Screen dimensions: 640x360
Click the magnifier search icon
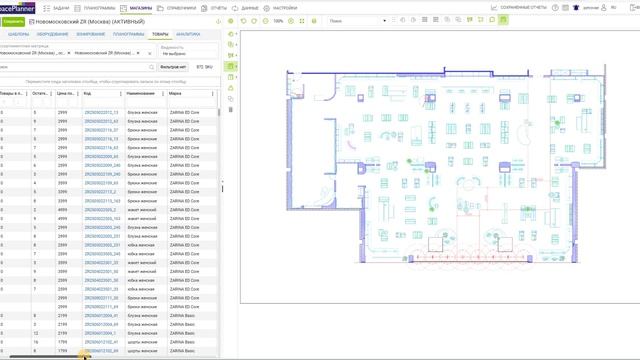click(x=151, y=67)
